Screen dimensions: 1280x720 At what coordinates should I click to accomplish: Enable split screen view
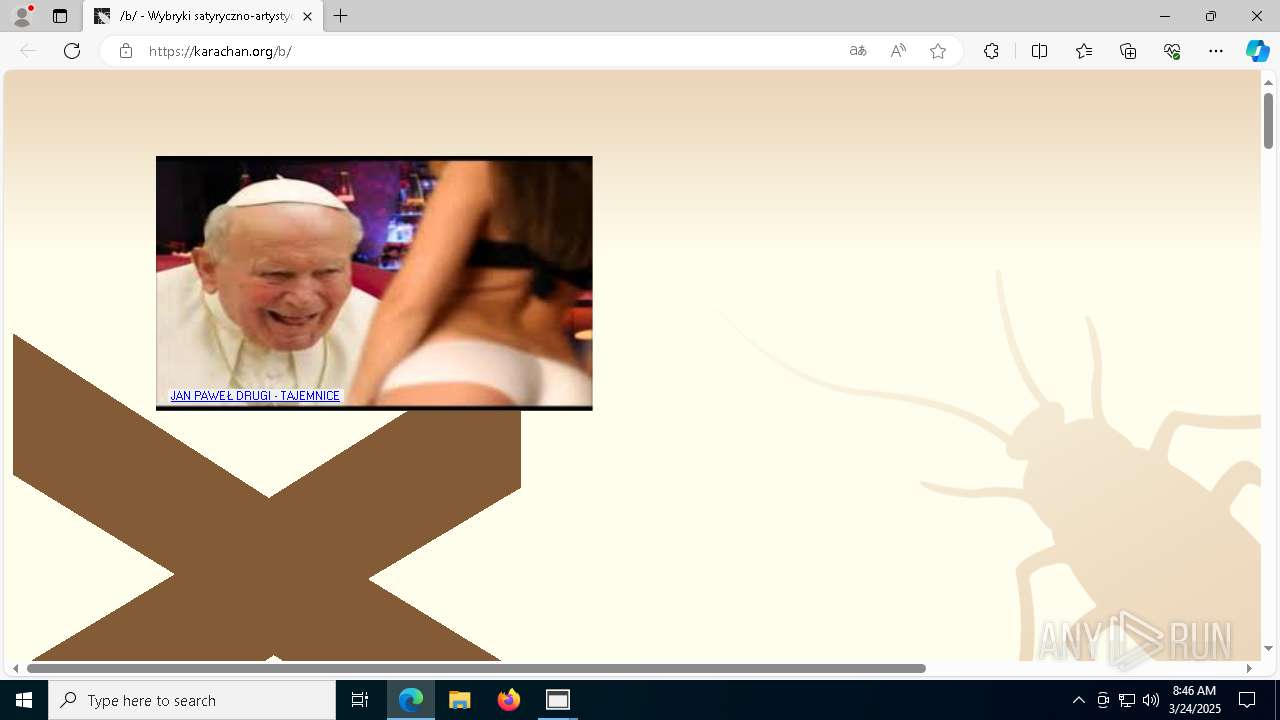click(x=1039, y=51)
